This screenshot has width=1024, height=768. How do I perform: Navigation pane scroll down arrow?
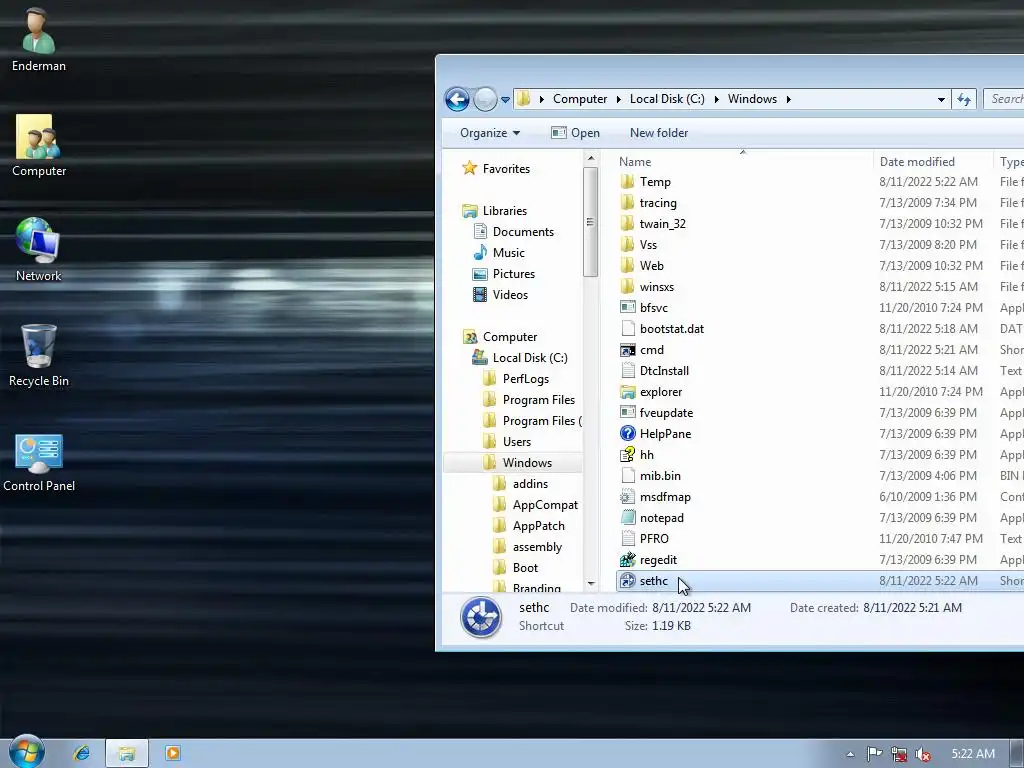click(x=590, y=583)
